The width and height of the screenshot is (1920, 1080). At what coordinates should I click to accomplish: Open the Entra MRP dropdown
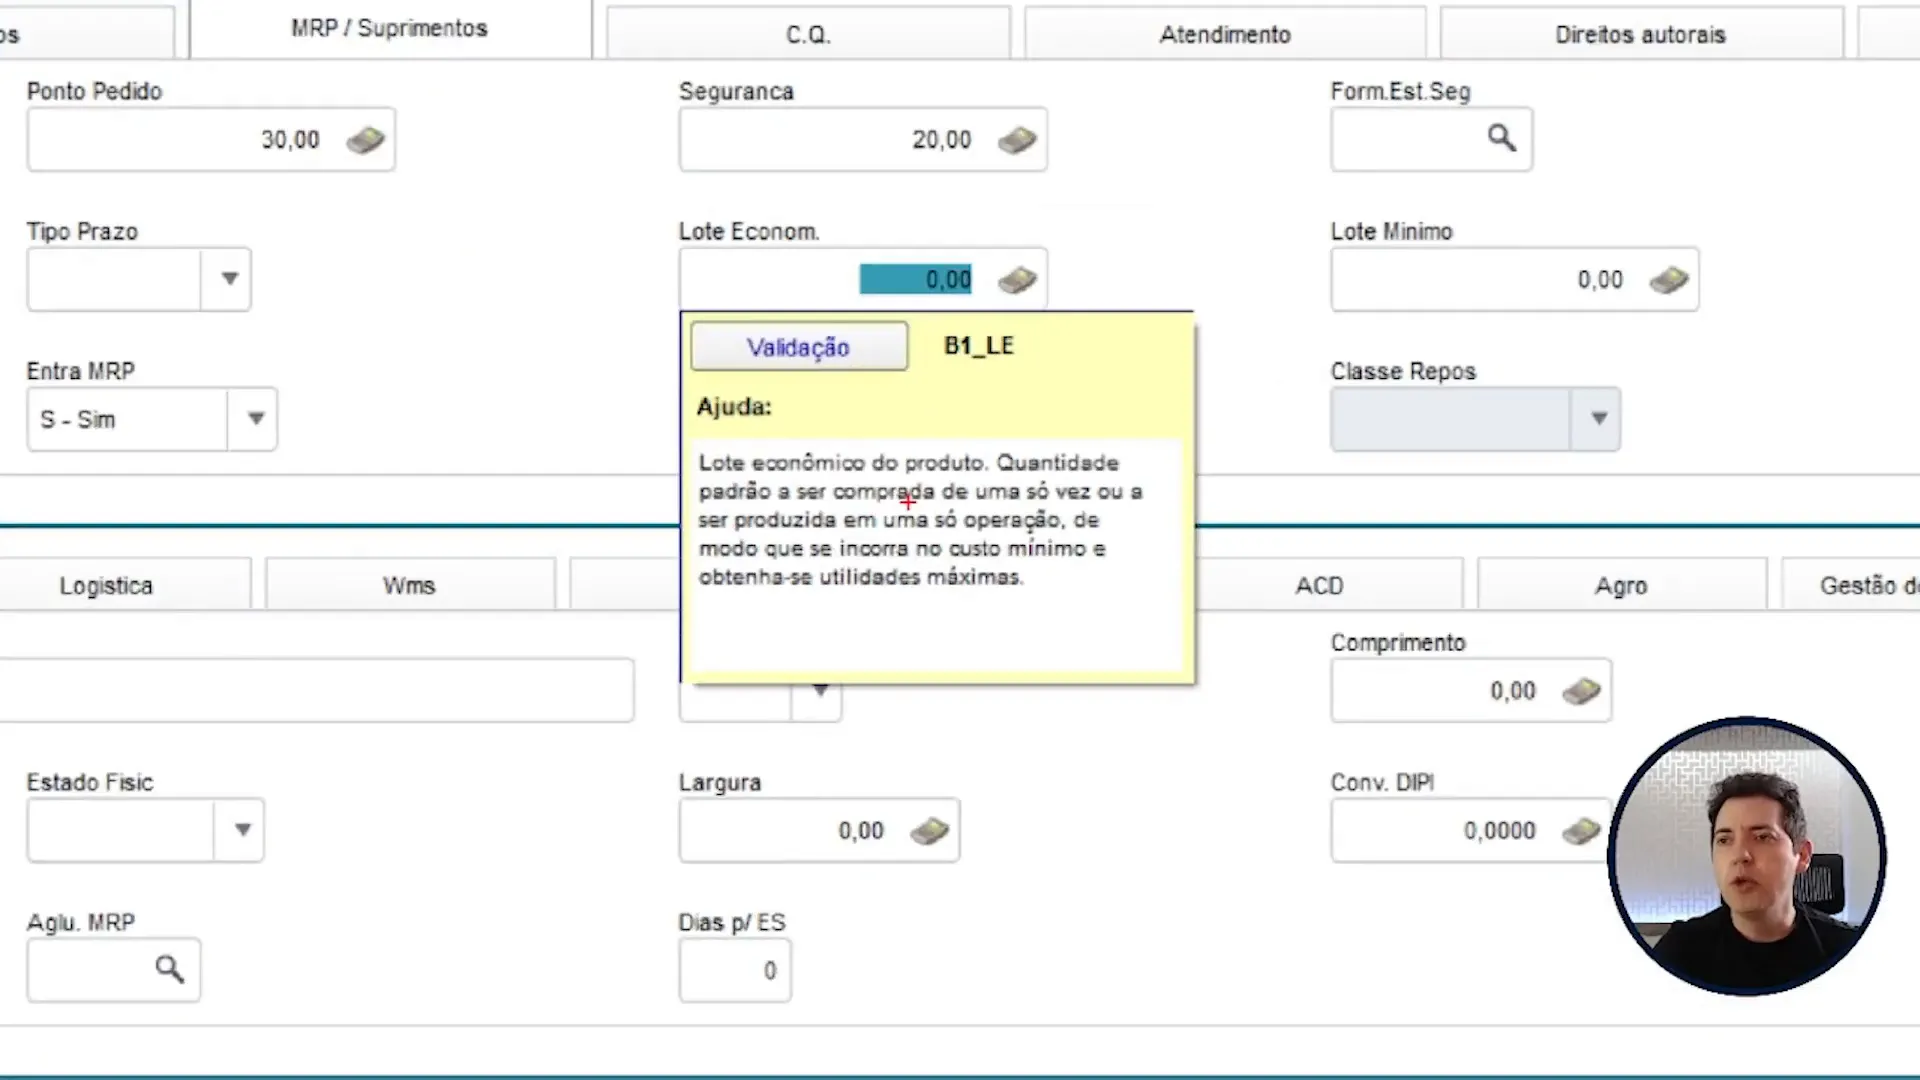click(x=255, y=419)
